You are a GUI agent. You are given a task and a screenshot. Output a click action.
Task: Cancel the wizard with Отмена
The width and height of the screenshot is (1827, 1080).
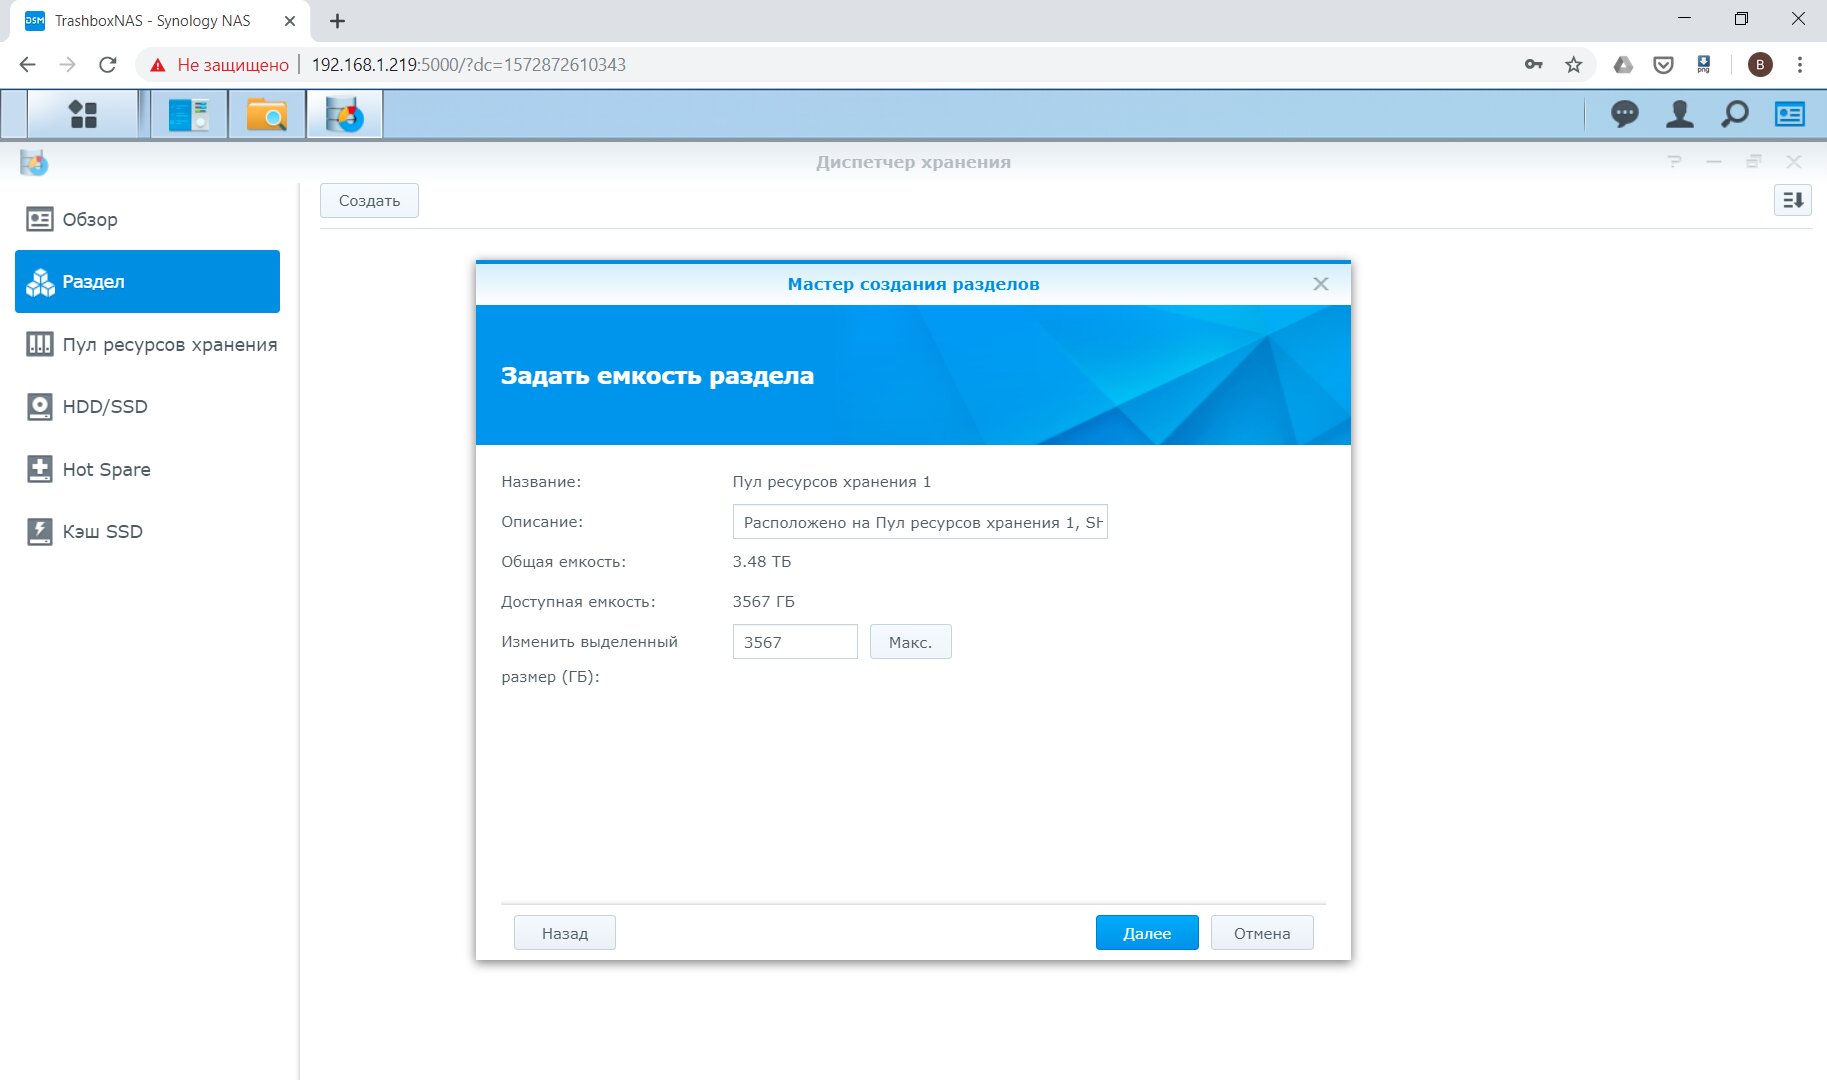click(1262, 933)
